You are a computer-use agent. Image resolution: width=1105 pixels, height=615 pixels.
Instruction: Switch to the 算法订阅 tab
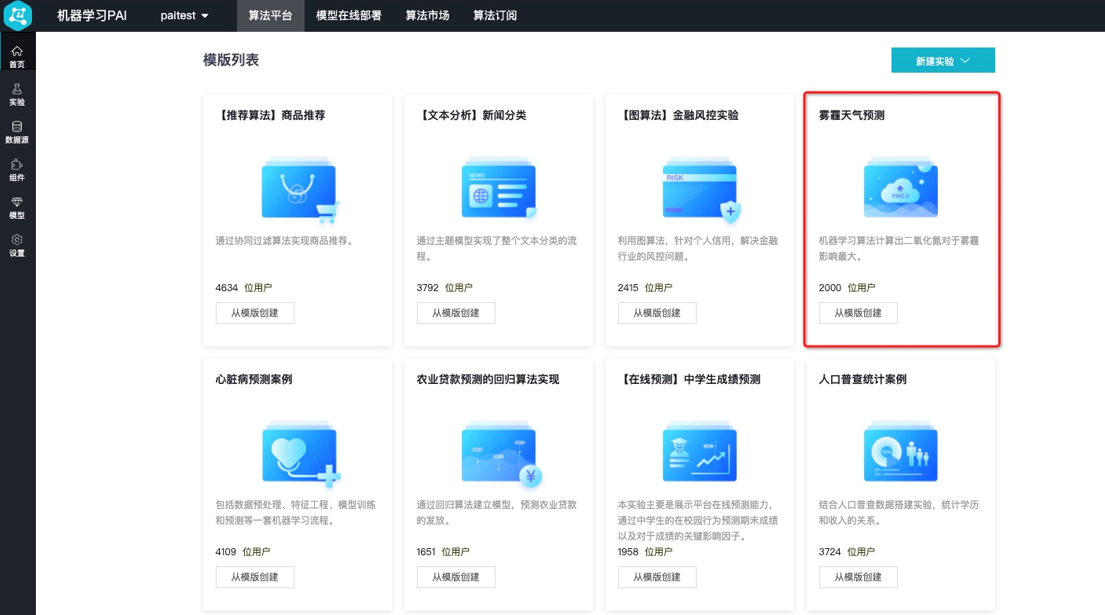(x=495, y=15)
